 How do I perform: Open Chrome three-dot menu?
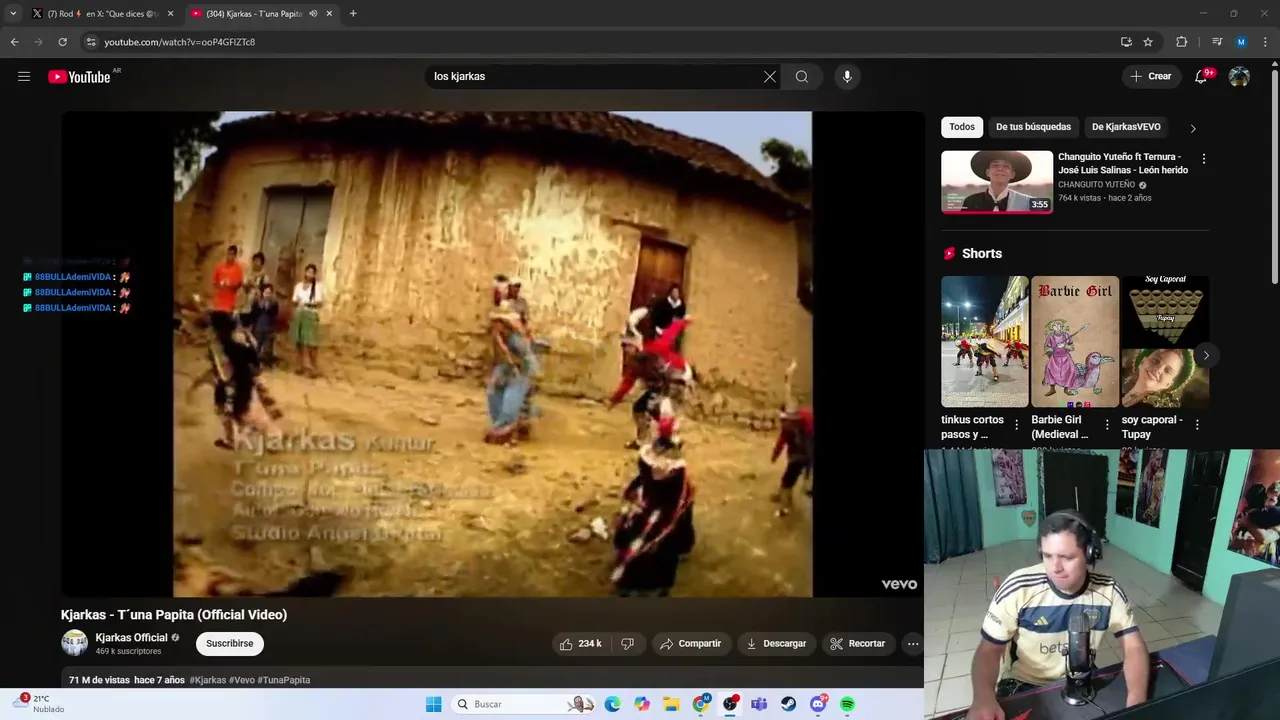1266,42
